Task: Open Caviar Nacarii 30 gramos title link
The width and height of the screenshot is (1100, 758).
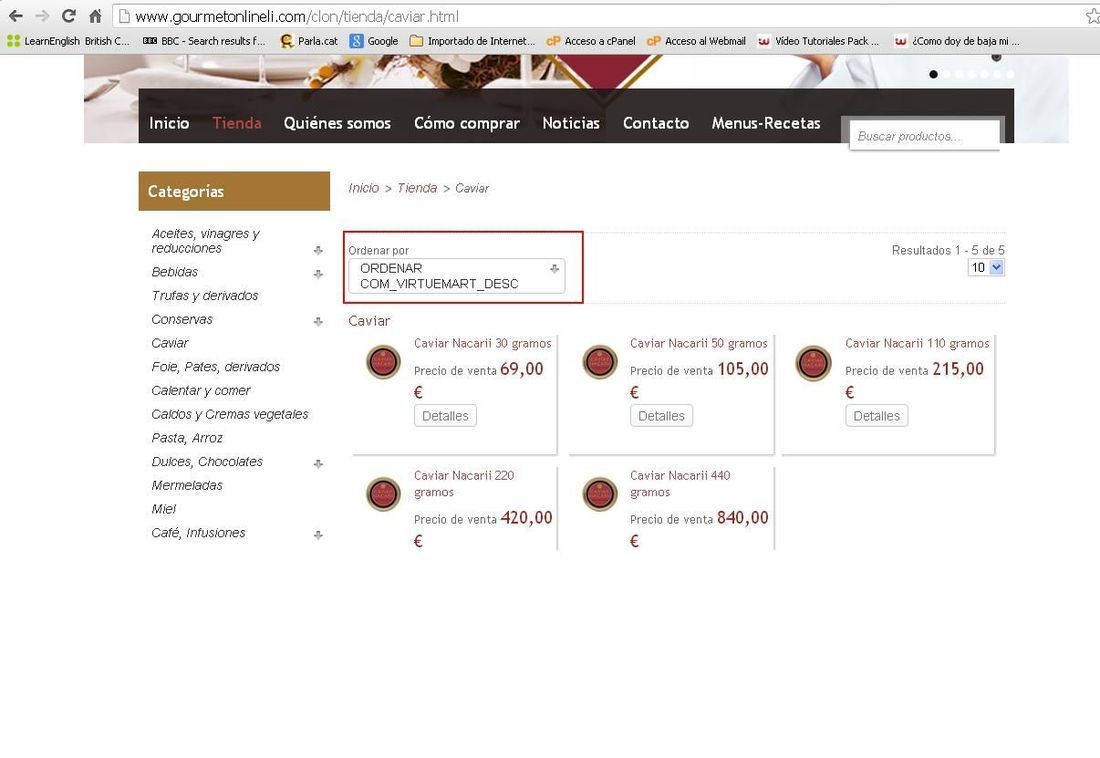Action: [483, 343]
